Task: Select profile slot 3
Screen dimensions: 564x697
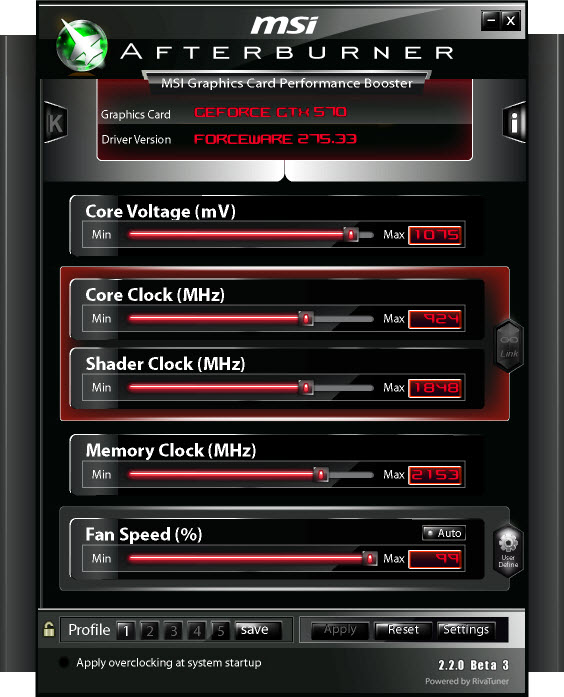Action: click(x=173, y=630)
